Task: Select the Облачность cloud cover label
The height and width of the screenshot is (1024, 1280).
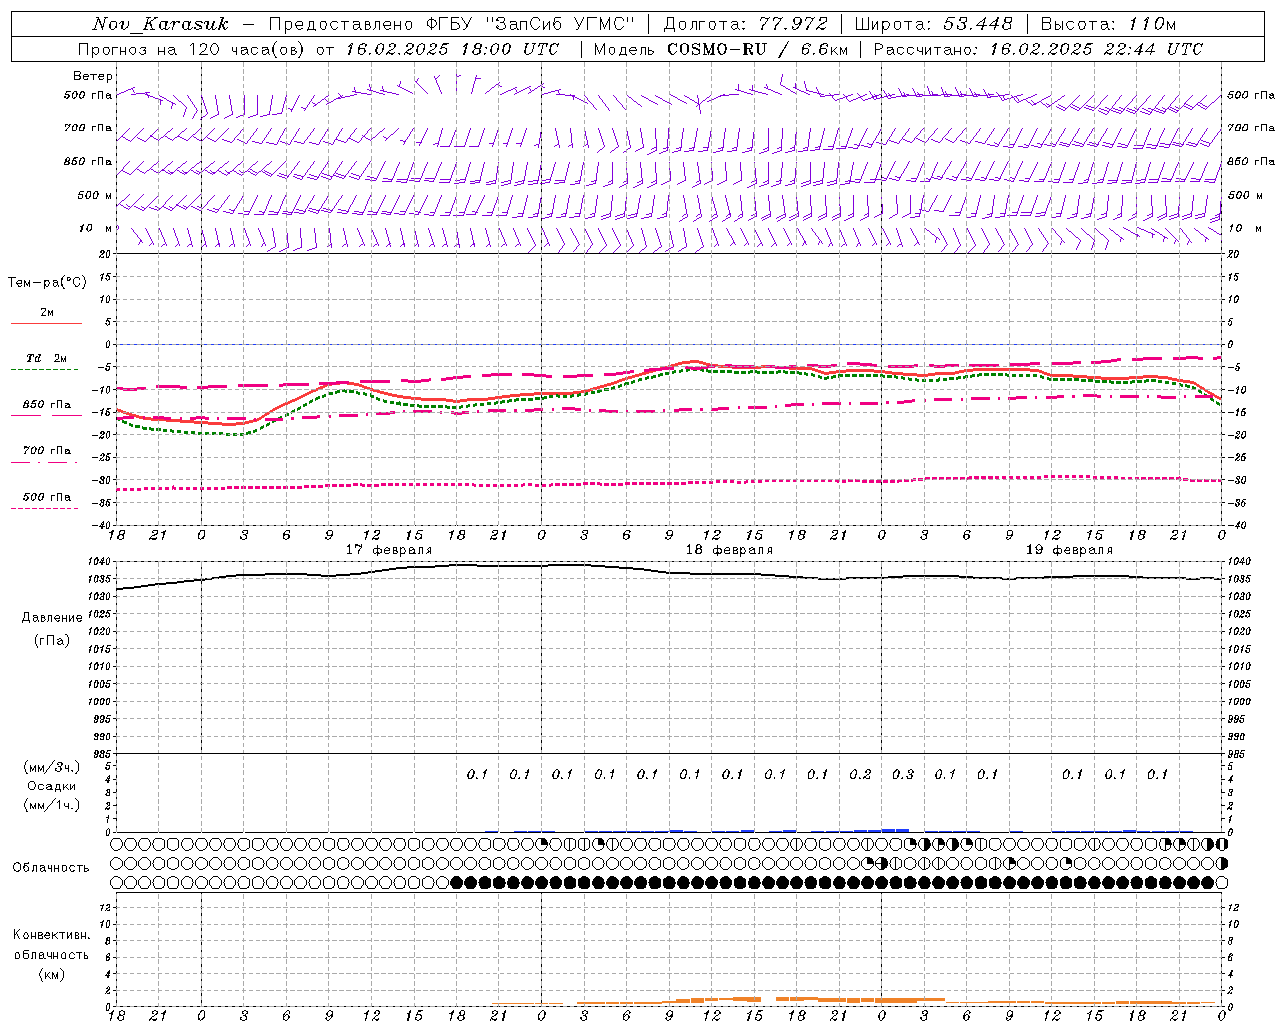Action: pos(51,868)
